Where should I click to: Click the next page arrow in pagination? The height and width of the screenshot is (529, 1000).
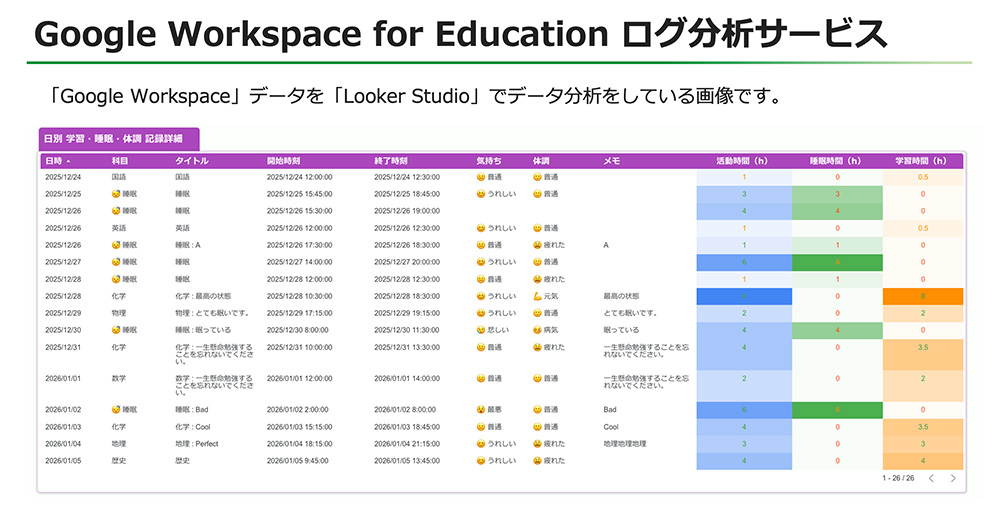[x=953, y=479]
